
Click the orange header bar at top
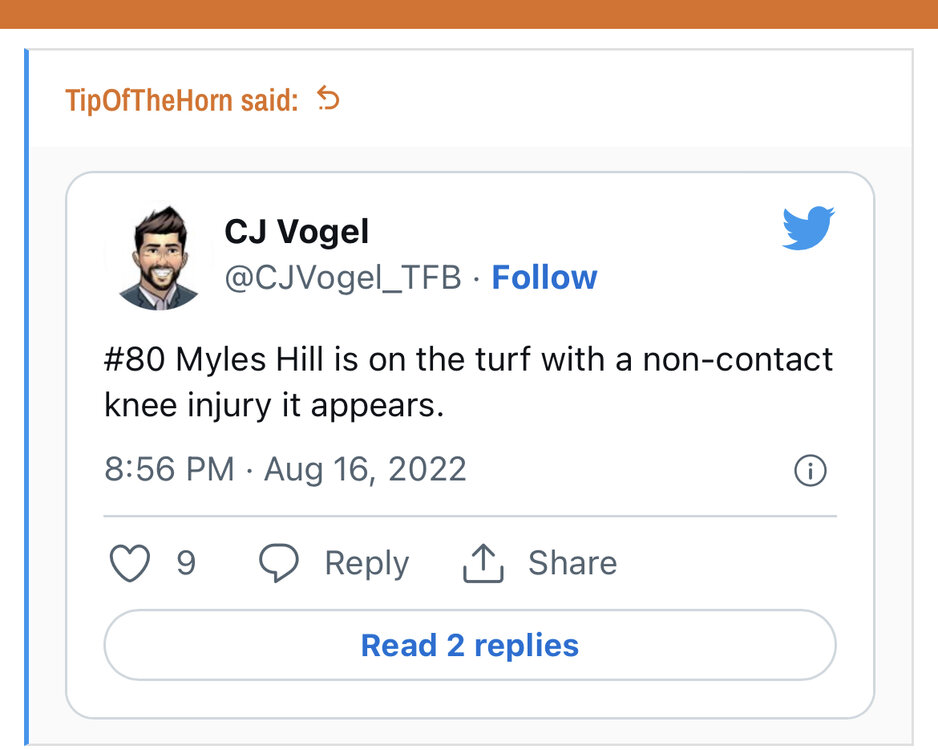[469, 13]
